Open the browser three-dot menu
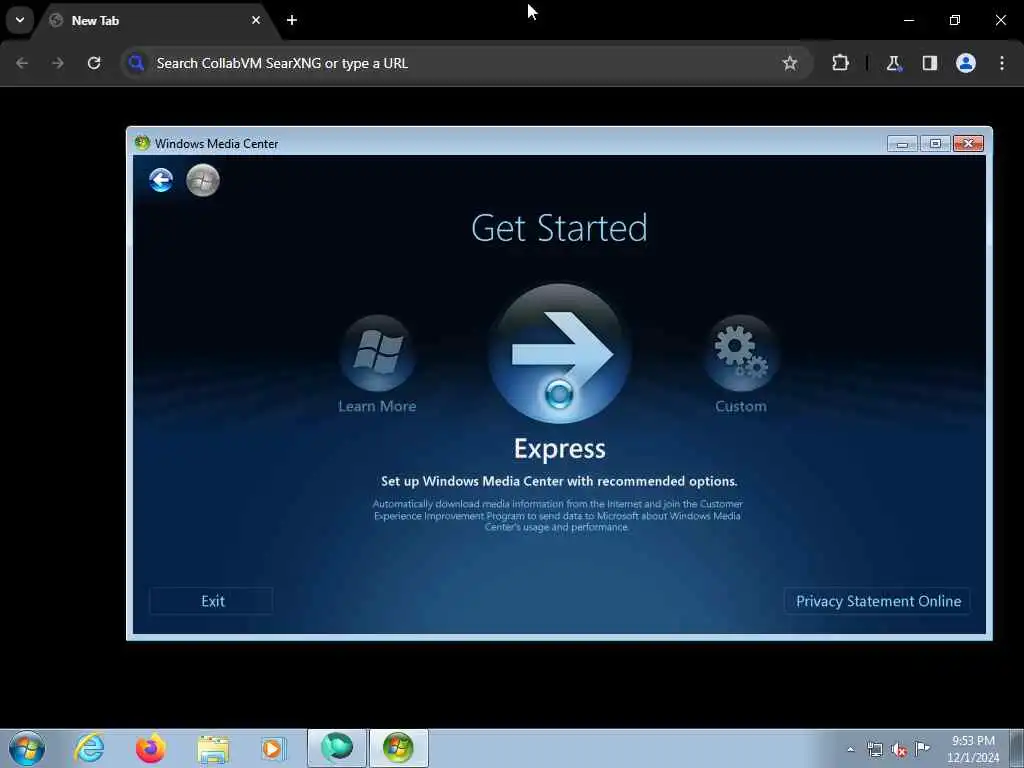Screen dimensions: 1024x768 (x=1002, y=63)
